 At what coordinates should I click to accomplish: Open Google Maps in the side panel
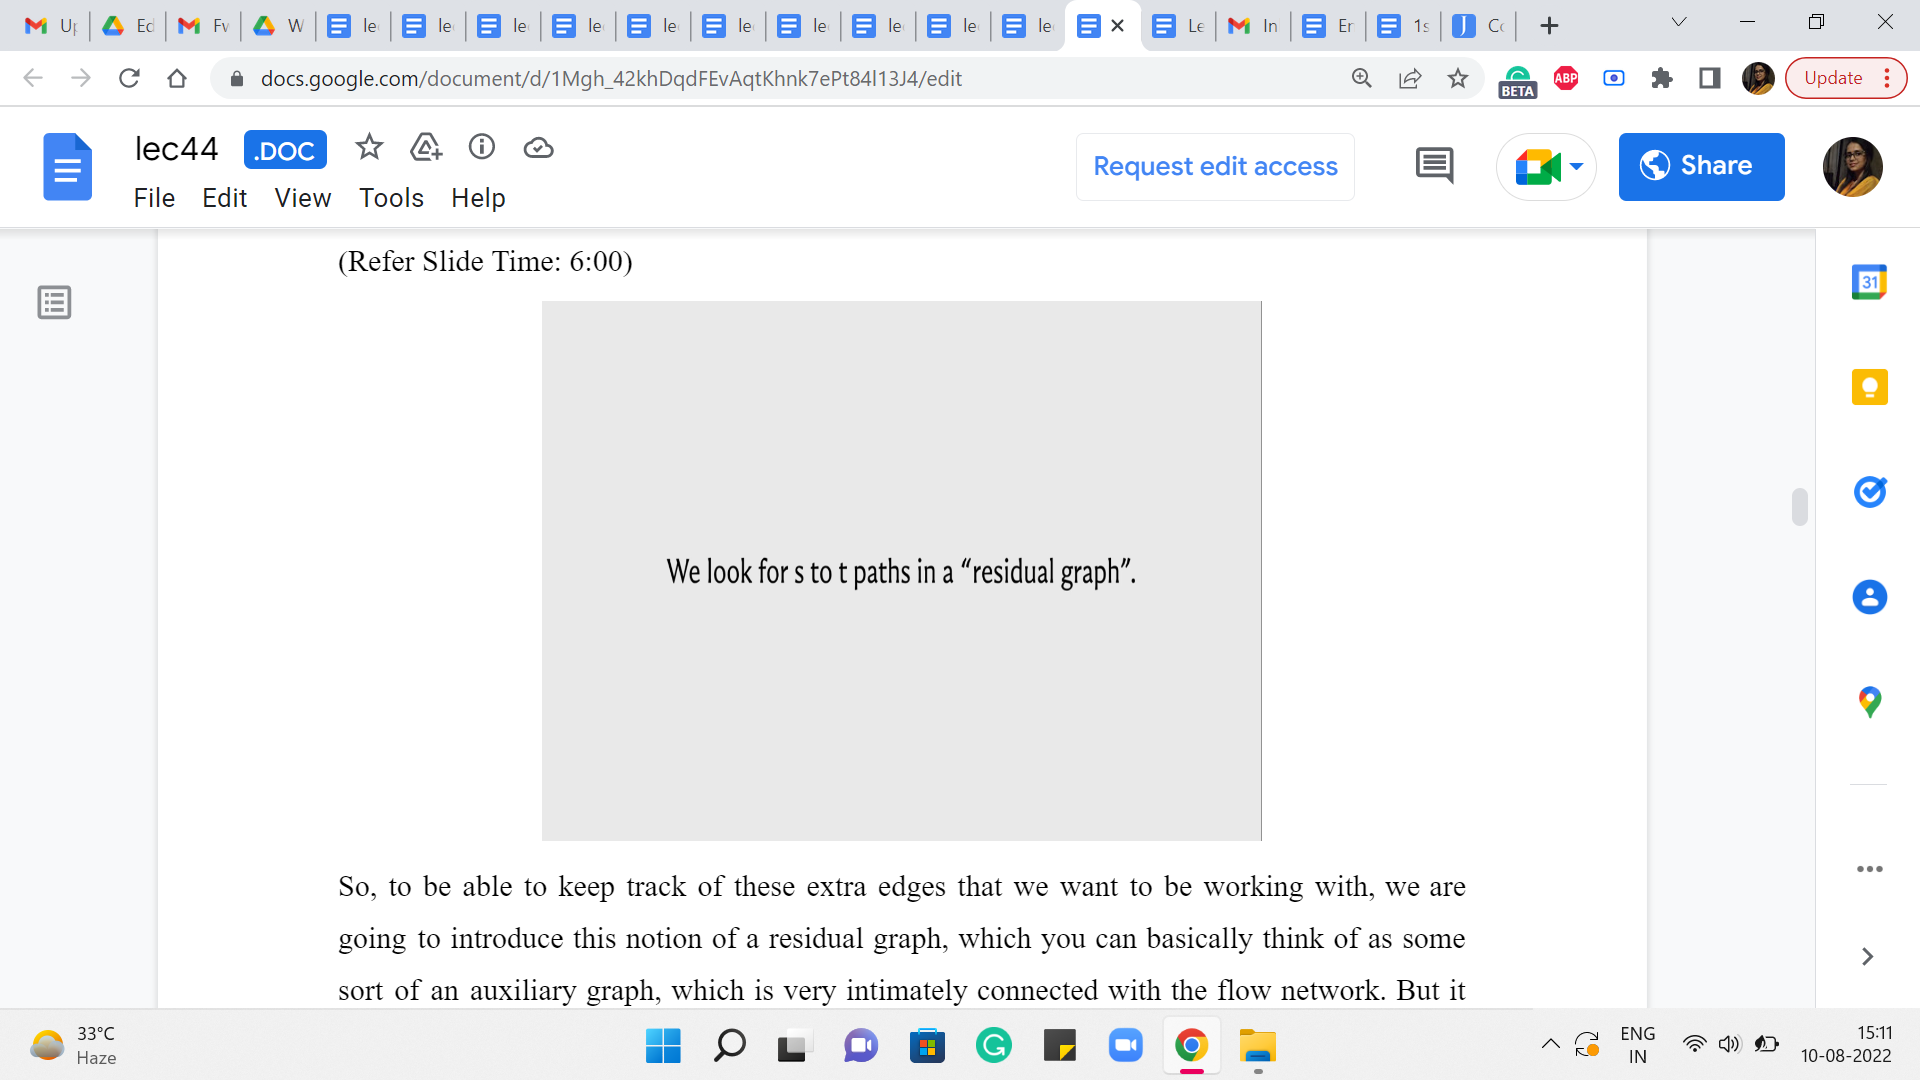(x=1869, y=701)
